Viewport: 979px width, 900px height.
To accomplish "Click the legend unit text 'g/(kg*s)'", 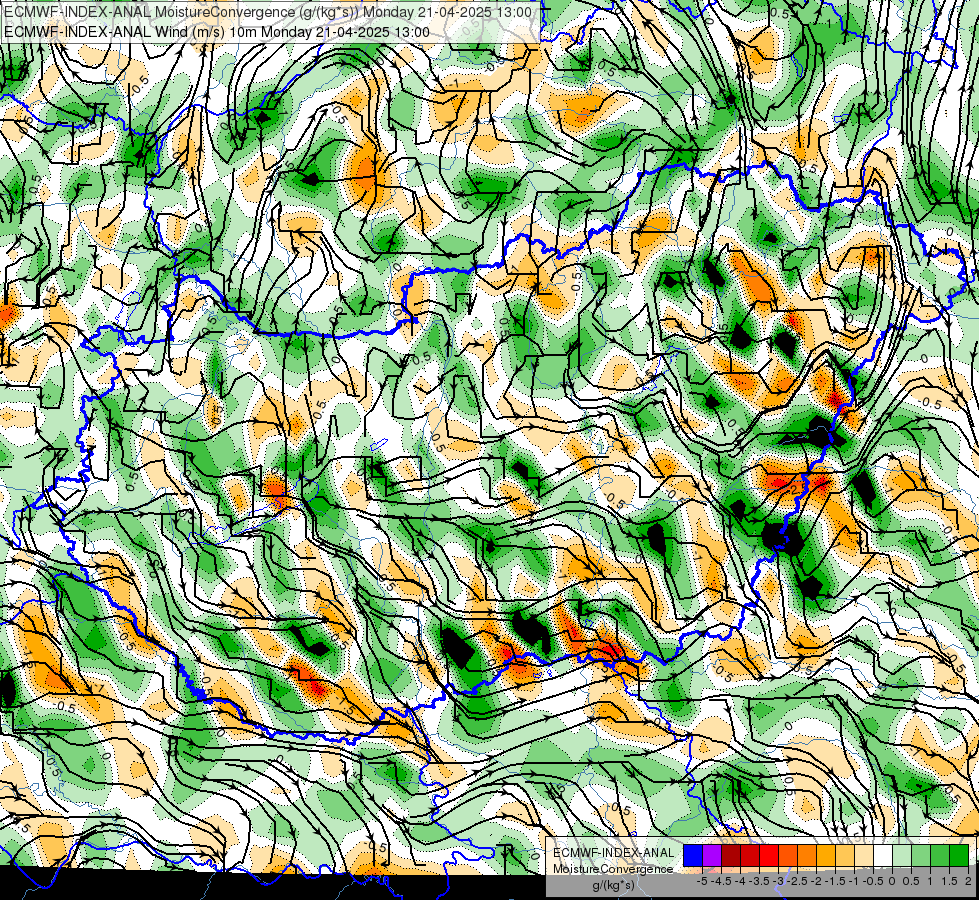I will [613, 885].
